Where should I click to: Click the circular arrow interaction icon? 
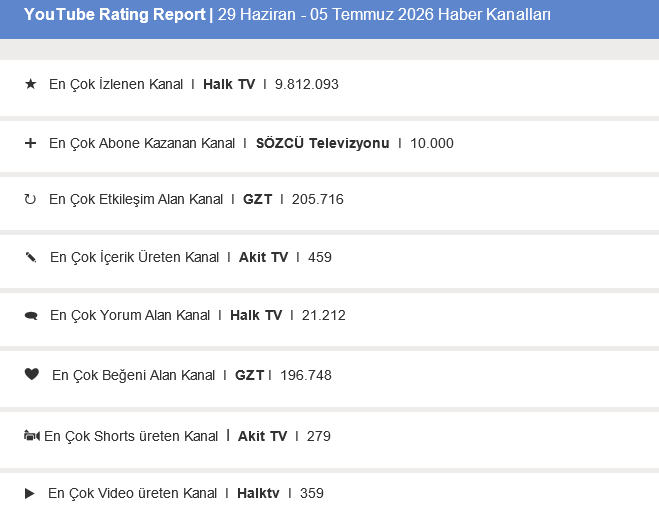[30, 199]
